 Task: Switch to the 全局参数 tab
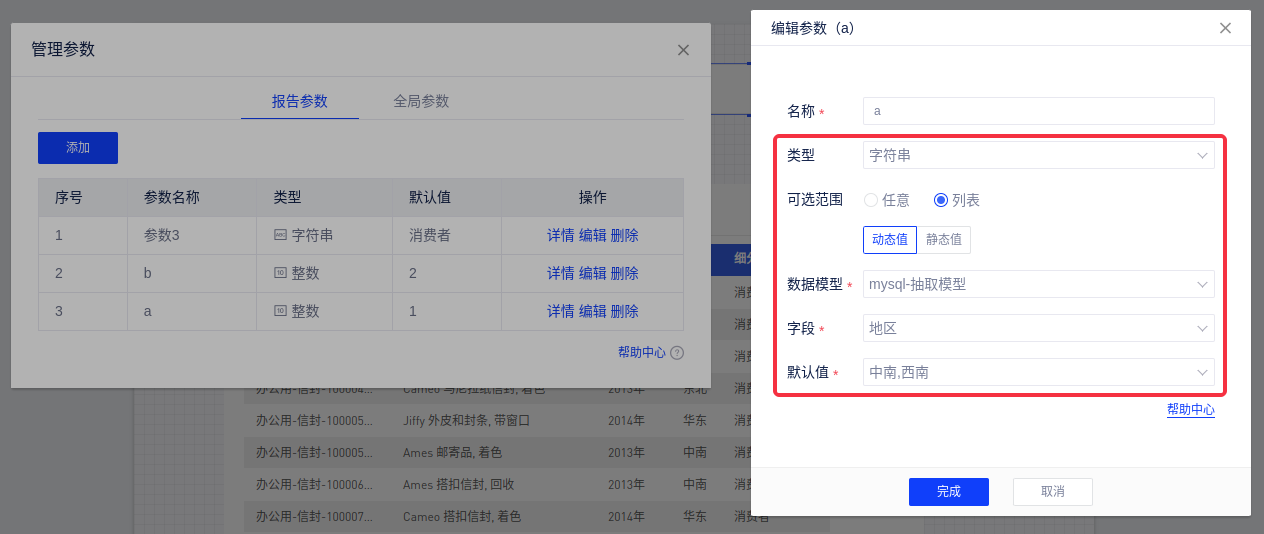[x=421, y=101]
